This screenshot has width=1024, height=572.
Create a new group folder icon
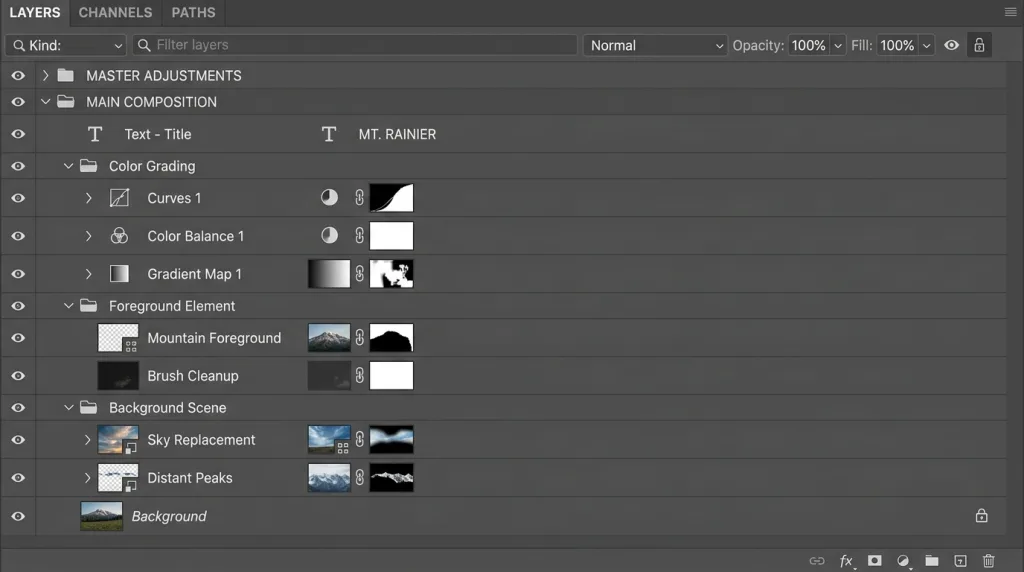pos(932,560)
